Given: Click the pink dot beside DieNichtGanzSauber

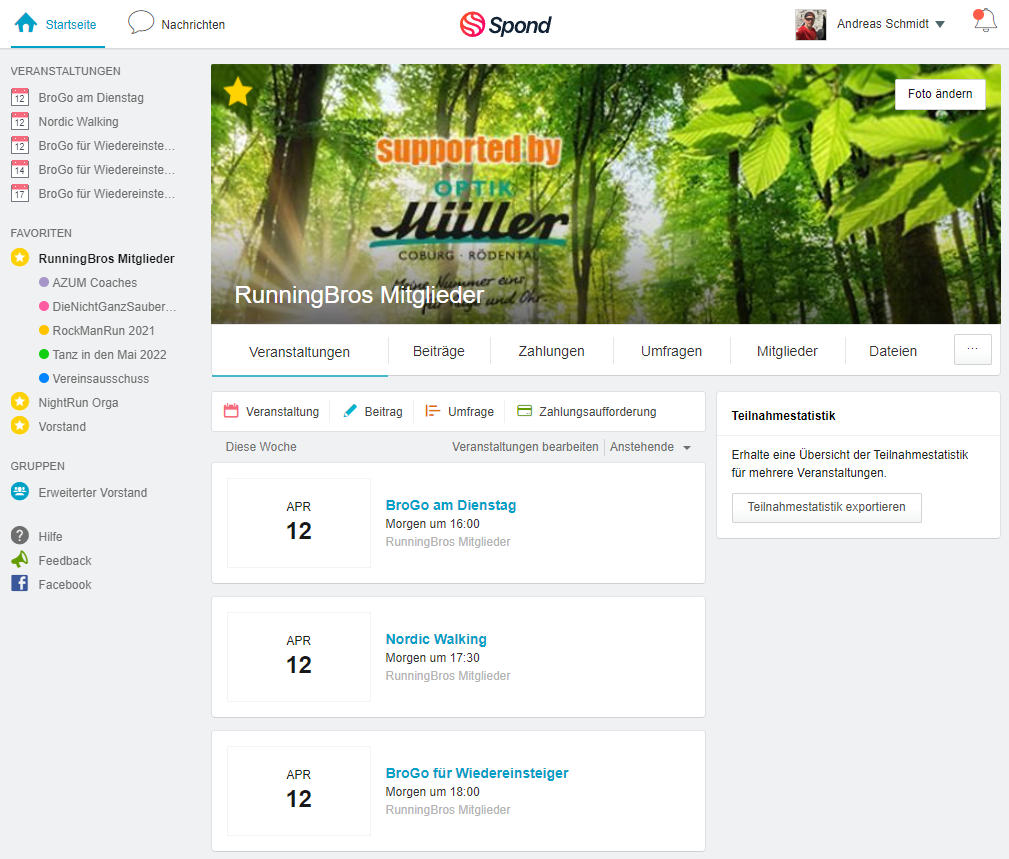Looking at the screenshot, I should tap(44, 306).
